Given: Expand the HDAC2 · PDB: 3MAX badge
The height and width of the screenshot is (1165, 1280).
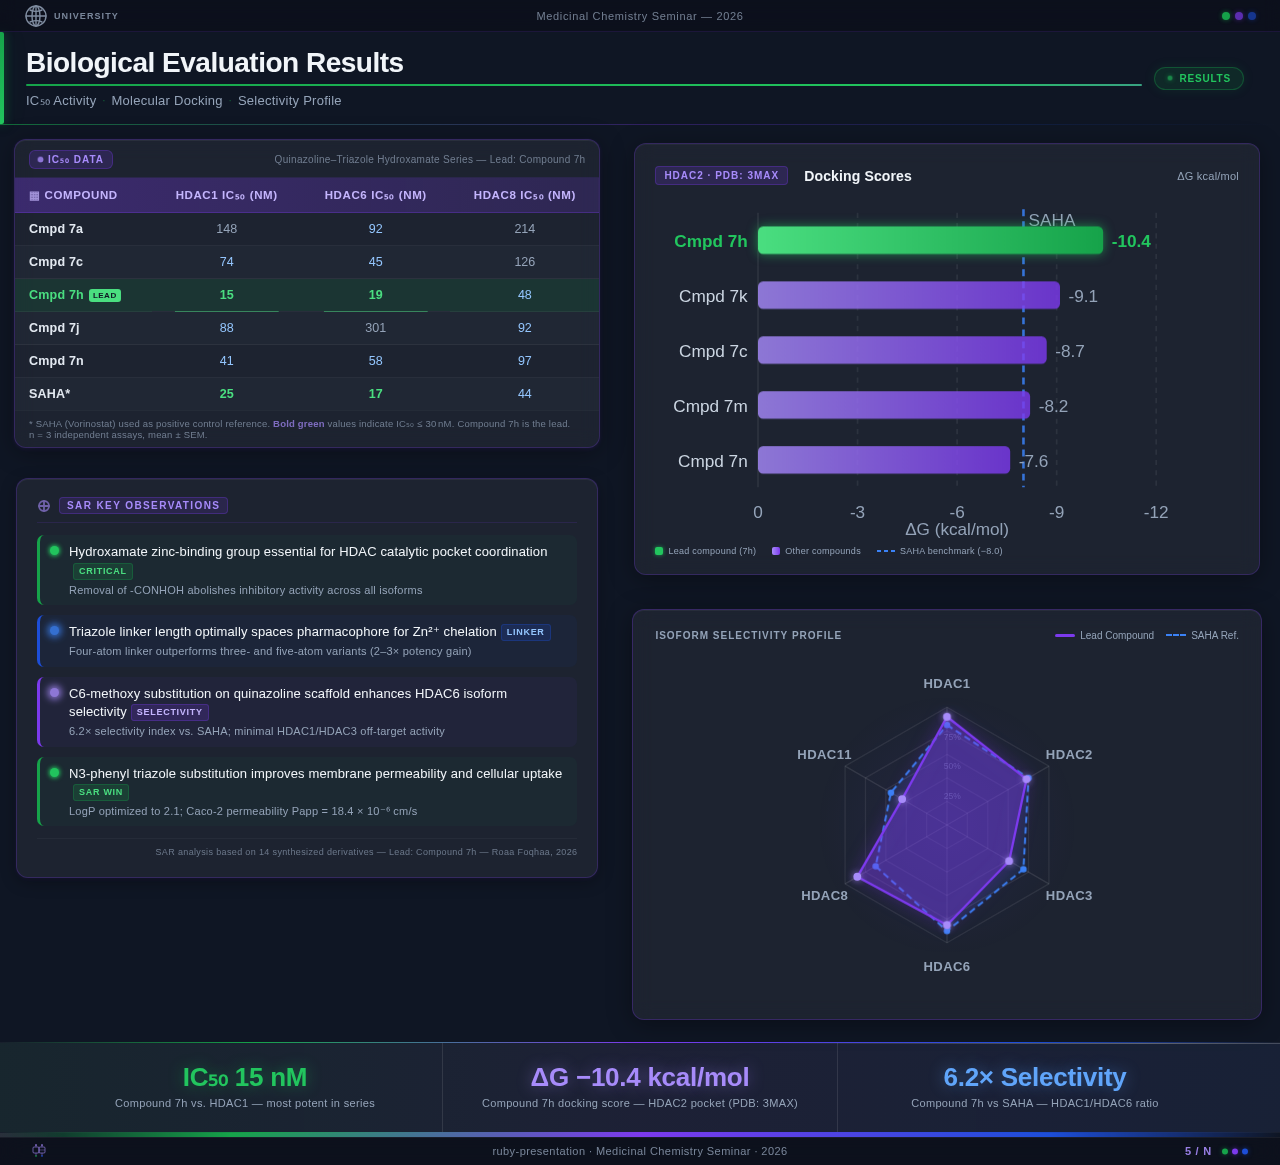Looking at the screenshot, I should pos(721,175).
